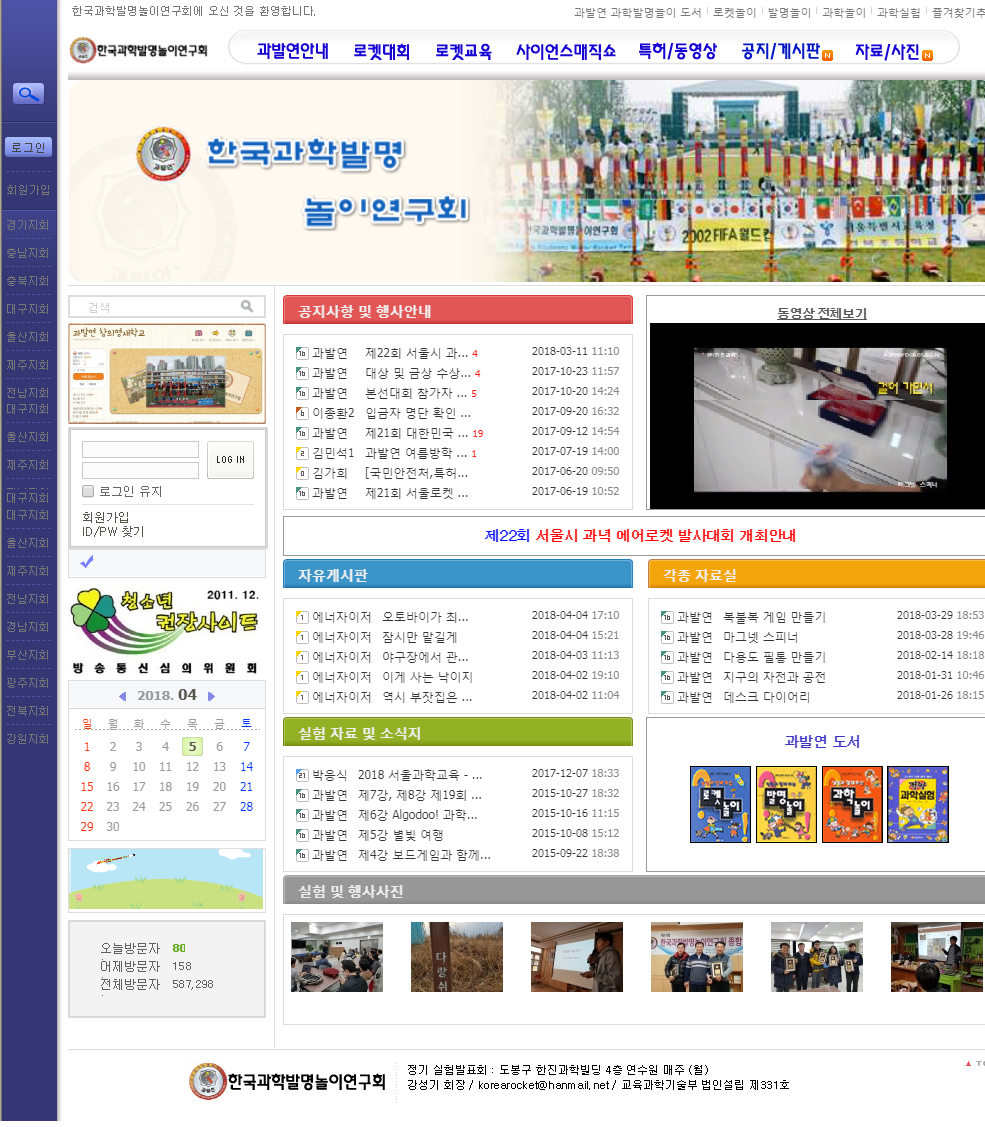Enable the 로그인 유지 checkbox
This screenshot has width=985, height=1127.
pos(88,491)
